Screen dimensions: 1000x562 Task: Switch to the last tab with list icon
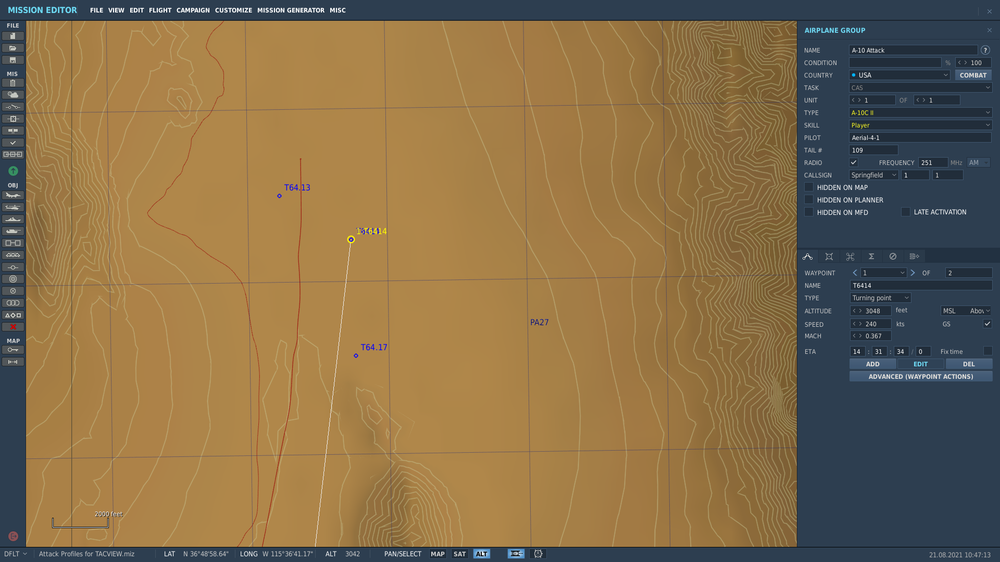point(914,256)
